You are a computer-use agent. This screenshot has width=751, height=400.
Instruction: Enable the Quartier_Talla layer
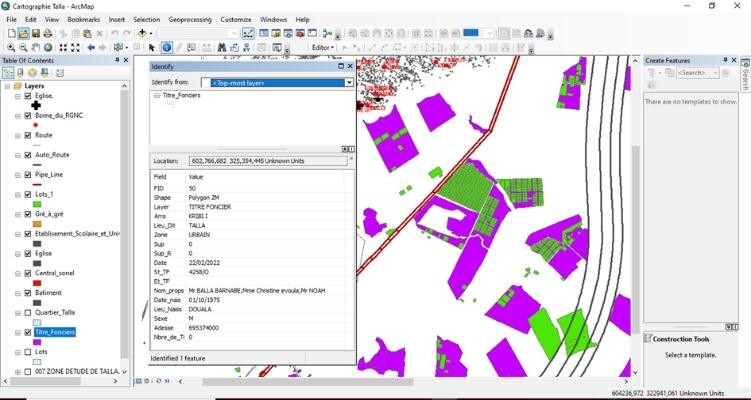click(x=27, y=313)
